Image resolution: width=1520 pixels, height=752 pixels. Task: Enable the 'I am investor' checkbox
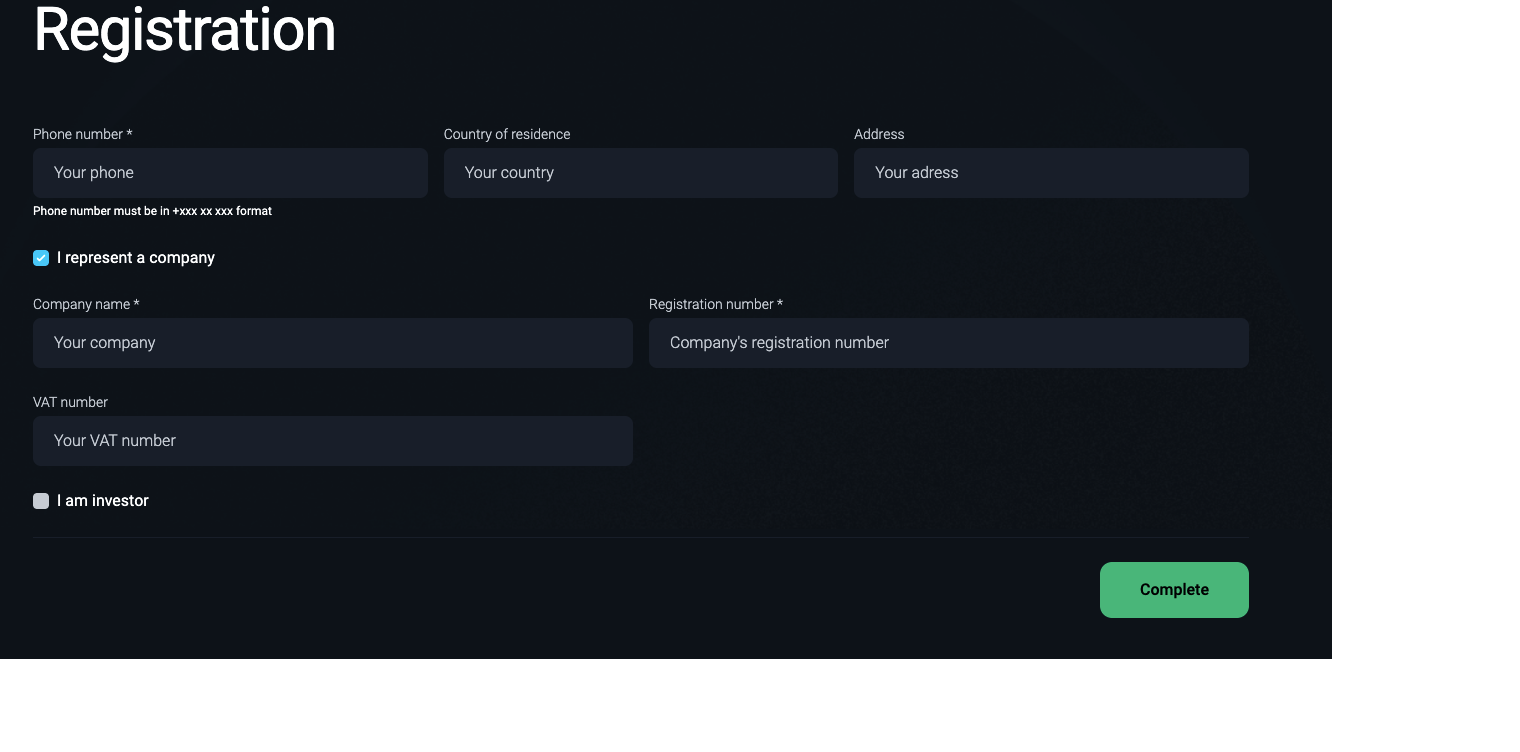41,501
